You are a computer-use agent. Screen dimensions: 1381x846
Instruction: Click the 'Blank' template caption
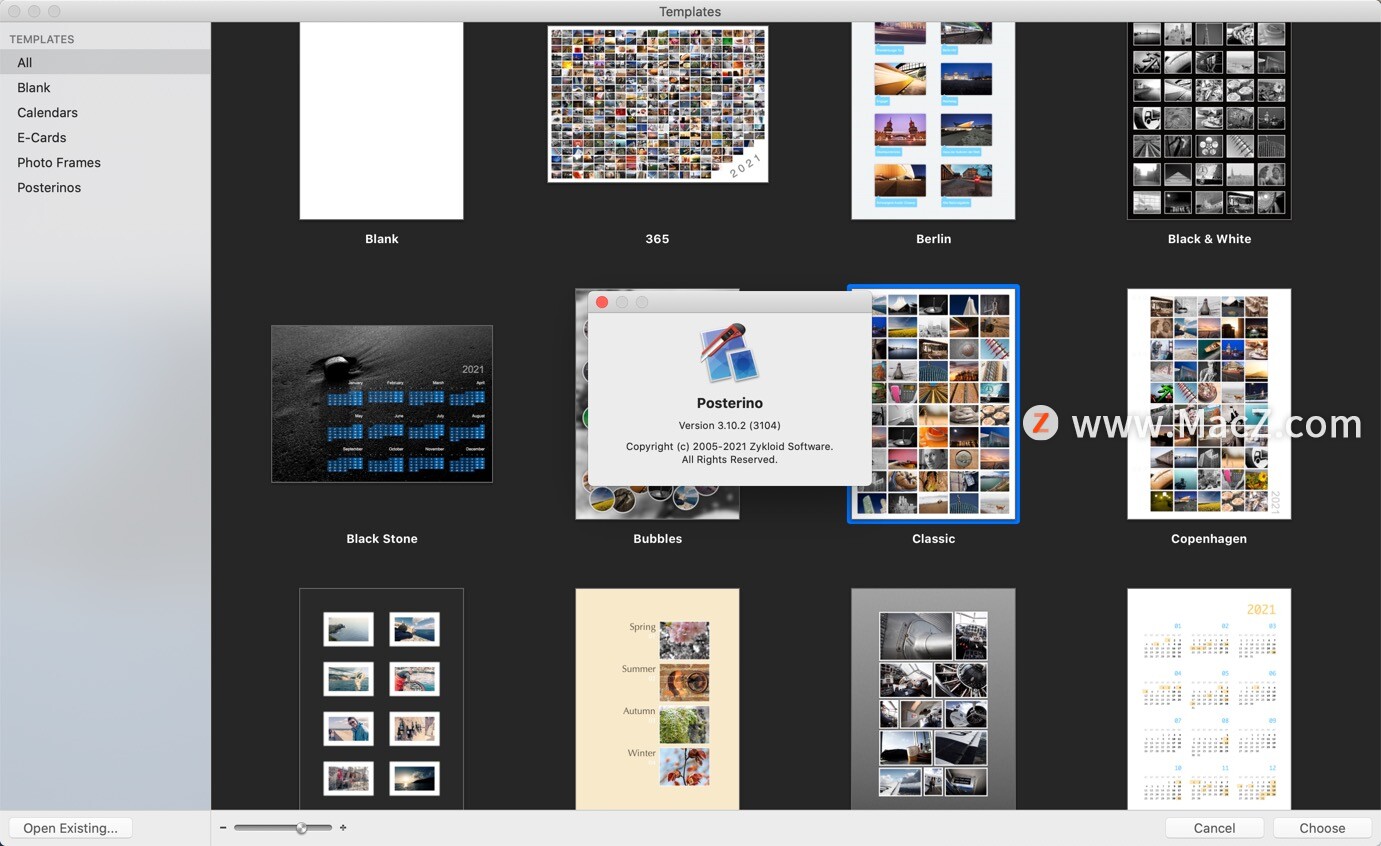click(x=381, y=238)
